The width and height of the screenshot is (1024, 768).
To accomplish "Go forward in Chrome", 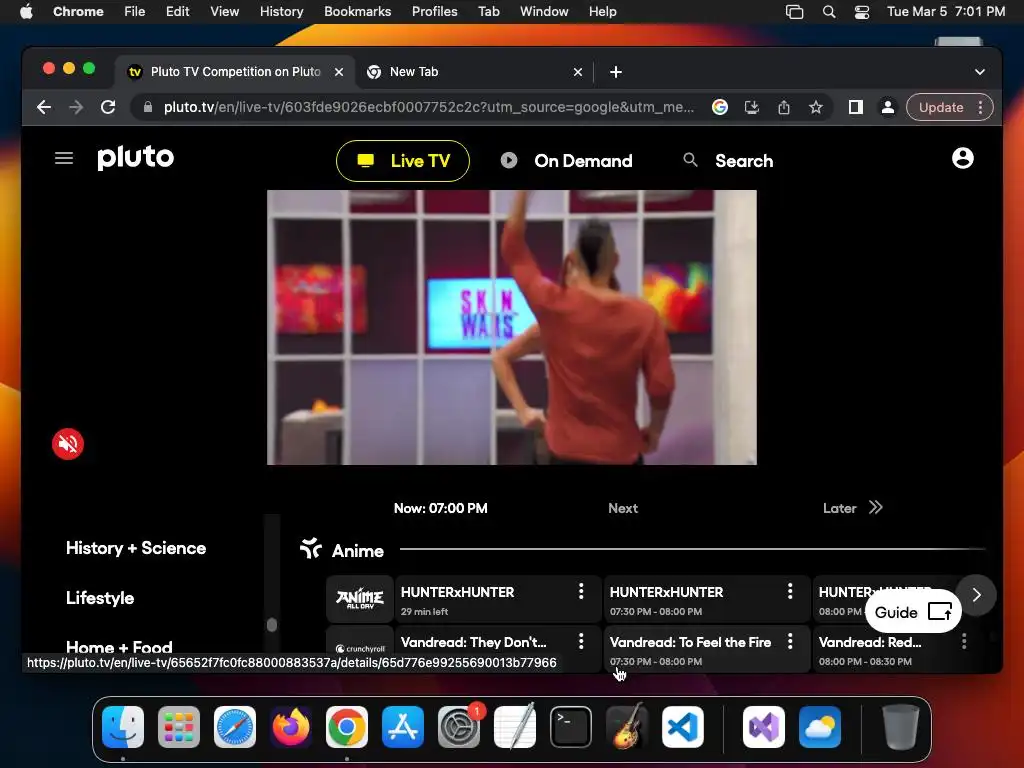I will click(76, 107).
